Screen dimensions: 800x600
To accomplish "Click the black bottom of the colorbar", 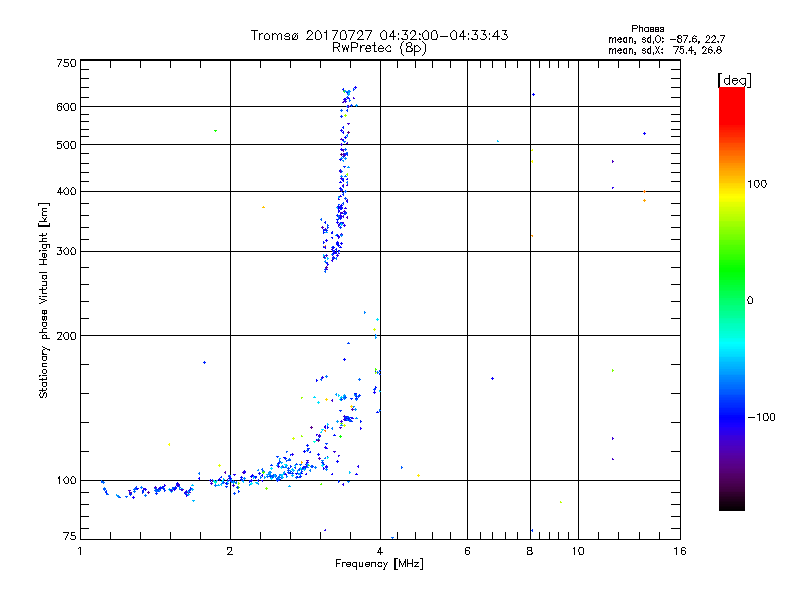I will (x=732, y=503).
